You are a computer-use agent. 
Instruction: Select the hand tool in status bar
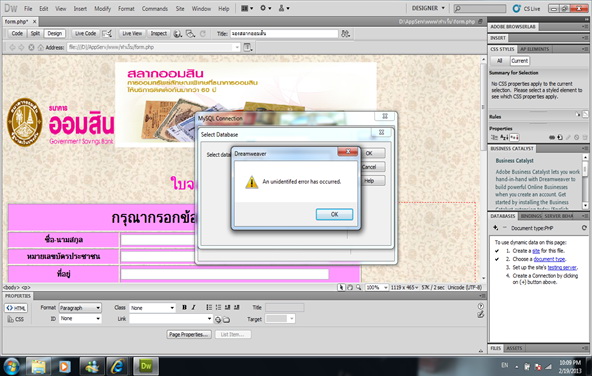point(350,287)
